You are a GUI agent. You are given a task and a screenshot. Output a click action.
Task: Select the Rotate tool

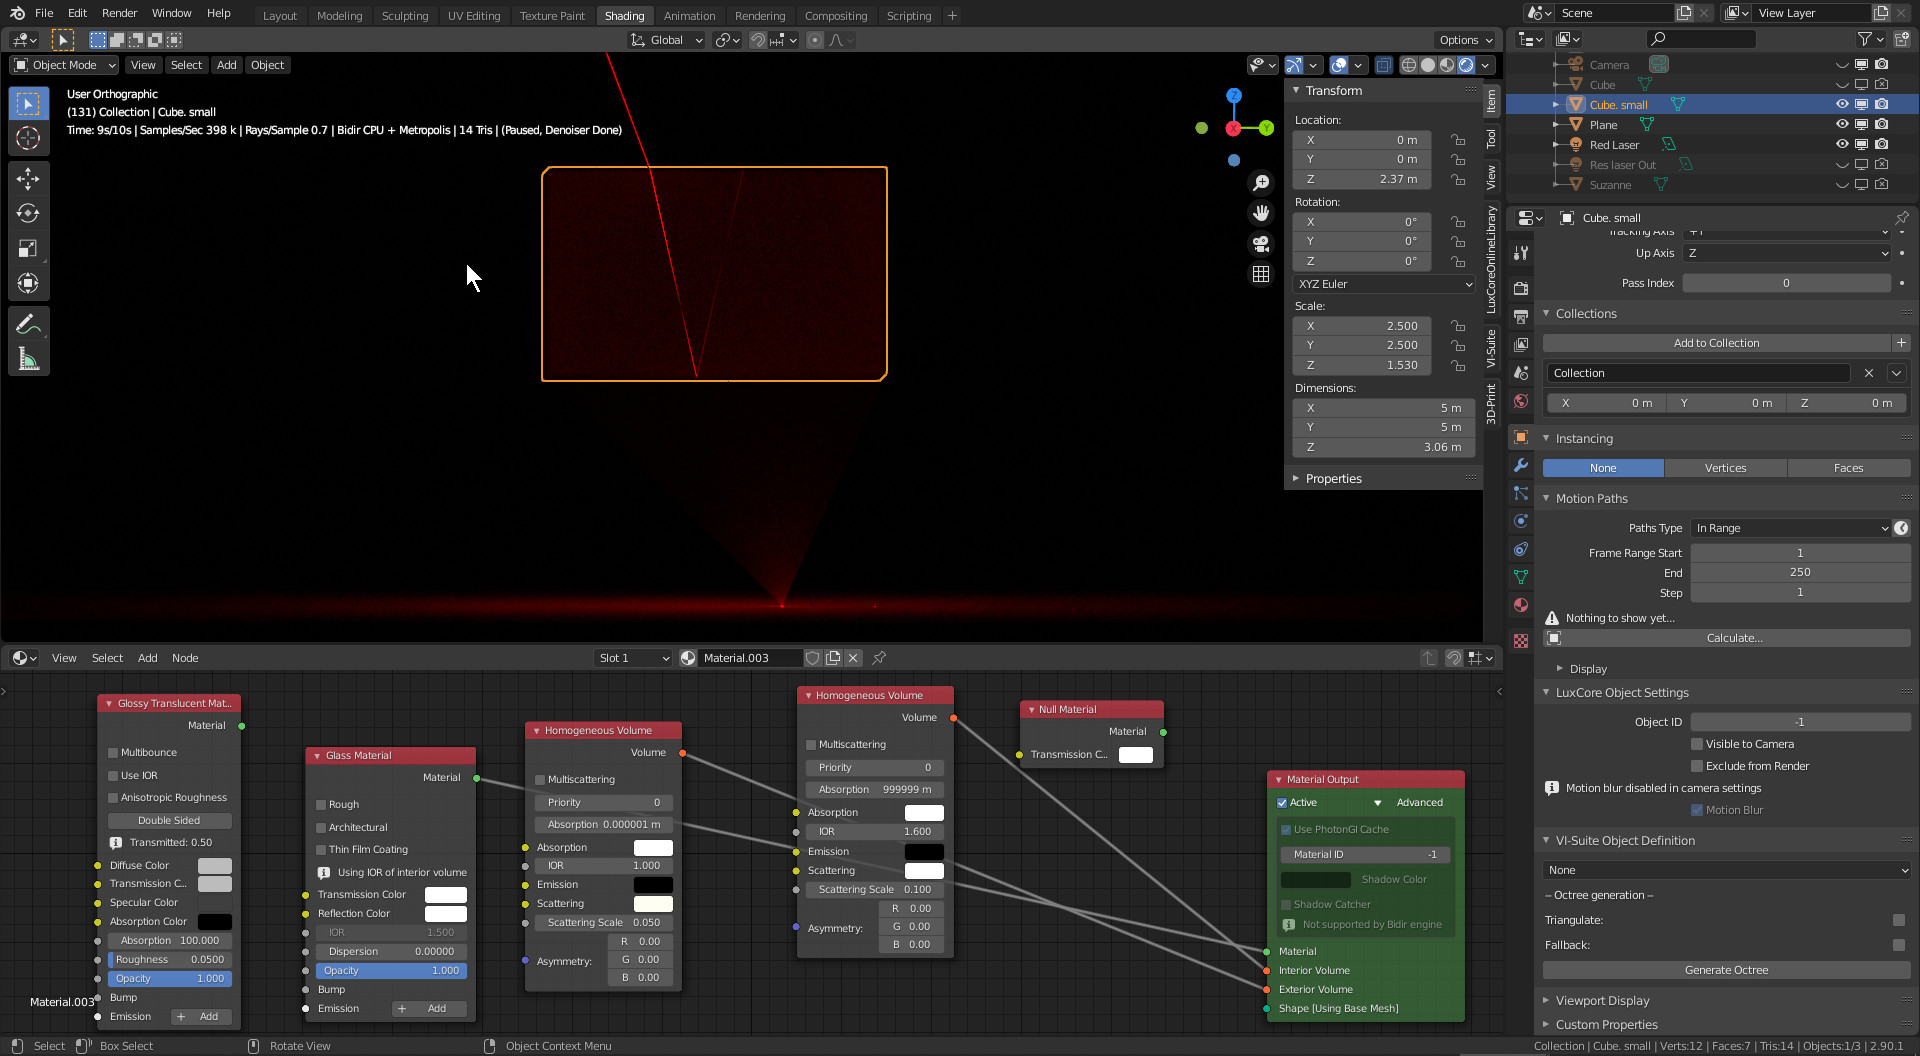[28, 214]
